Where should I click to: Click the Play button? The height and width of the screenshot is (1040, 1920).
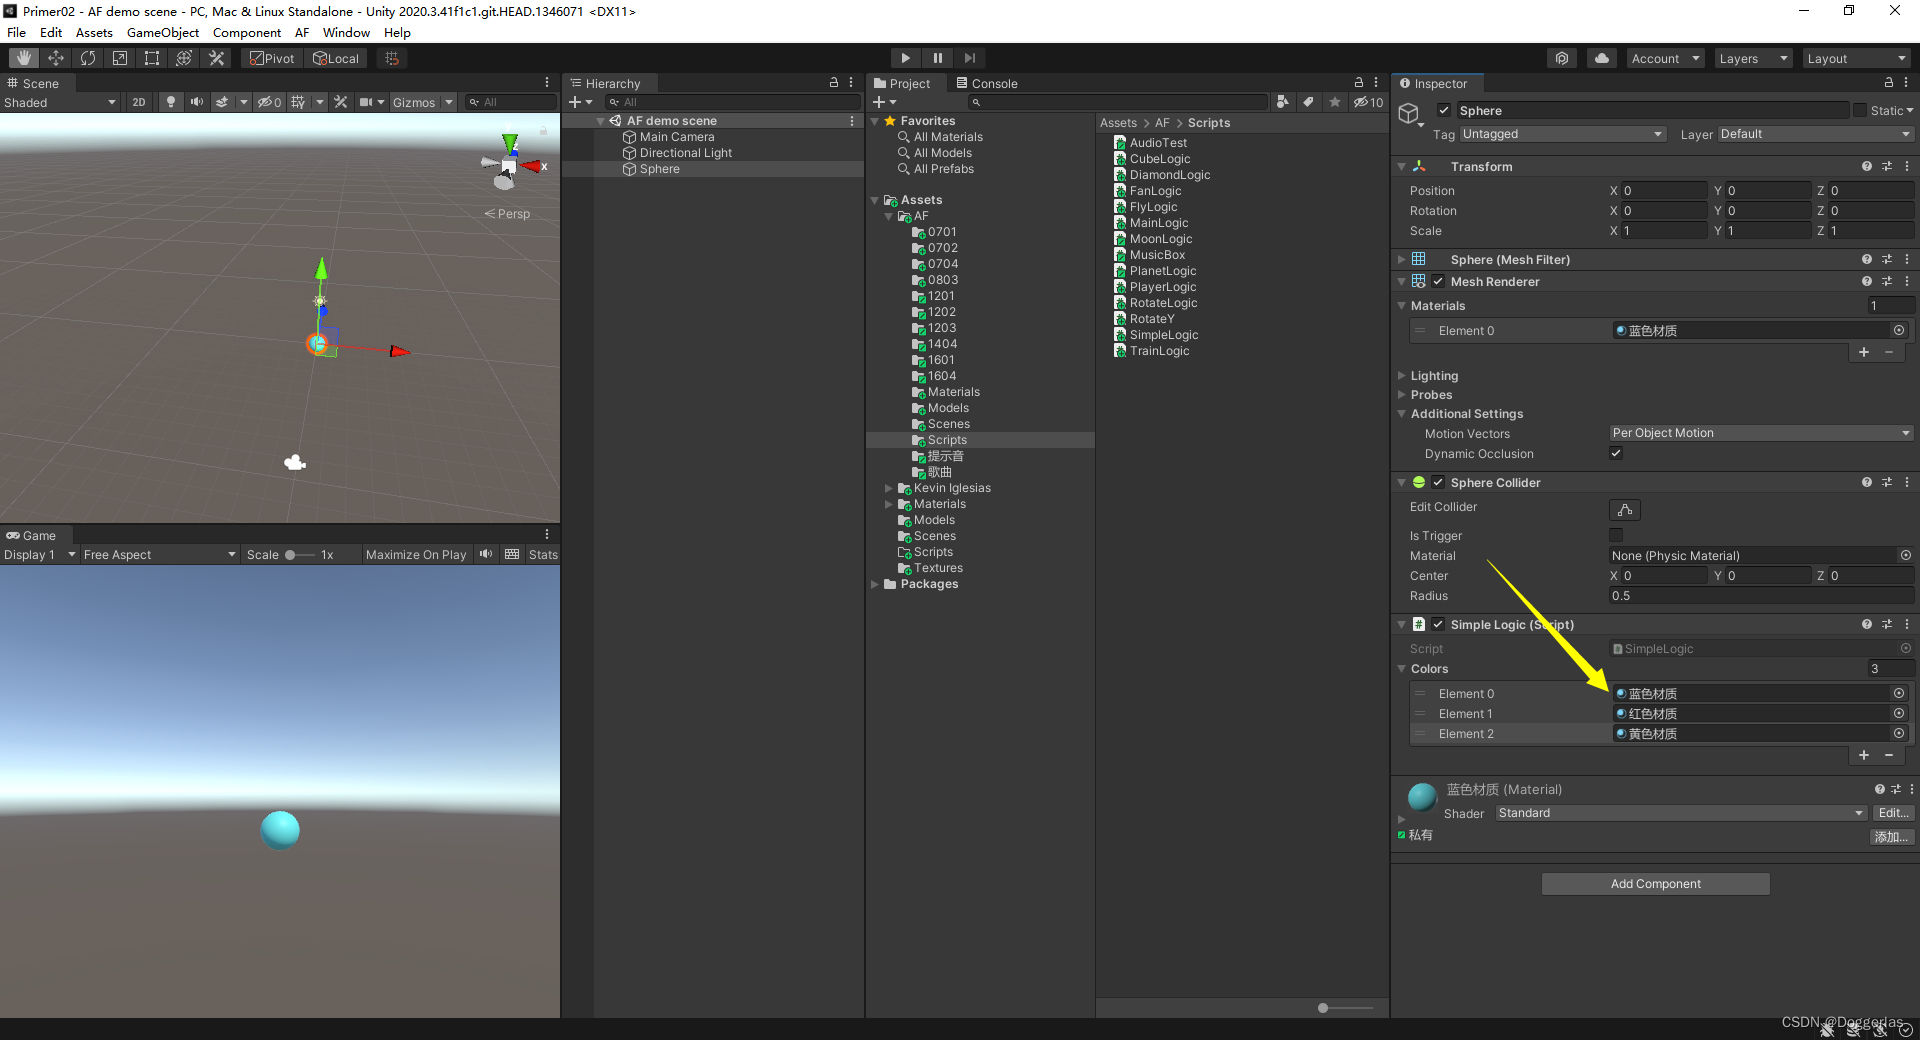(x=905, y=58)
